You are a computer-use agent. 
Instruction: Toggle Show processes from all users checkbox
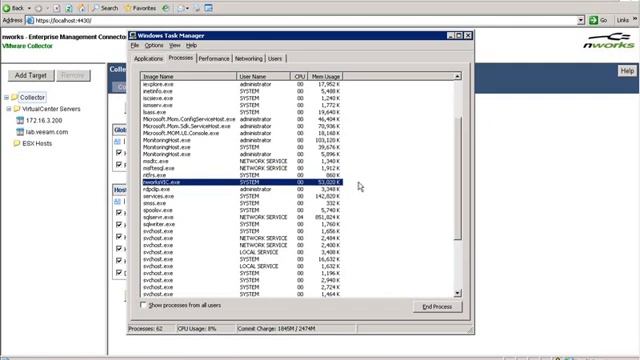pos(143,305)
